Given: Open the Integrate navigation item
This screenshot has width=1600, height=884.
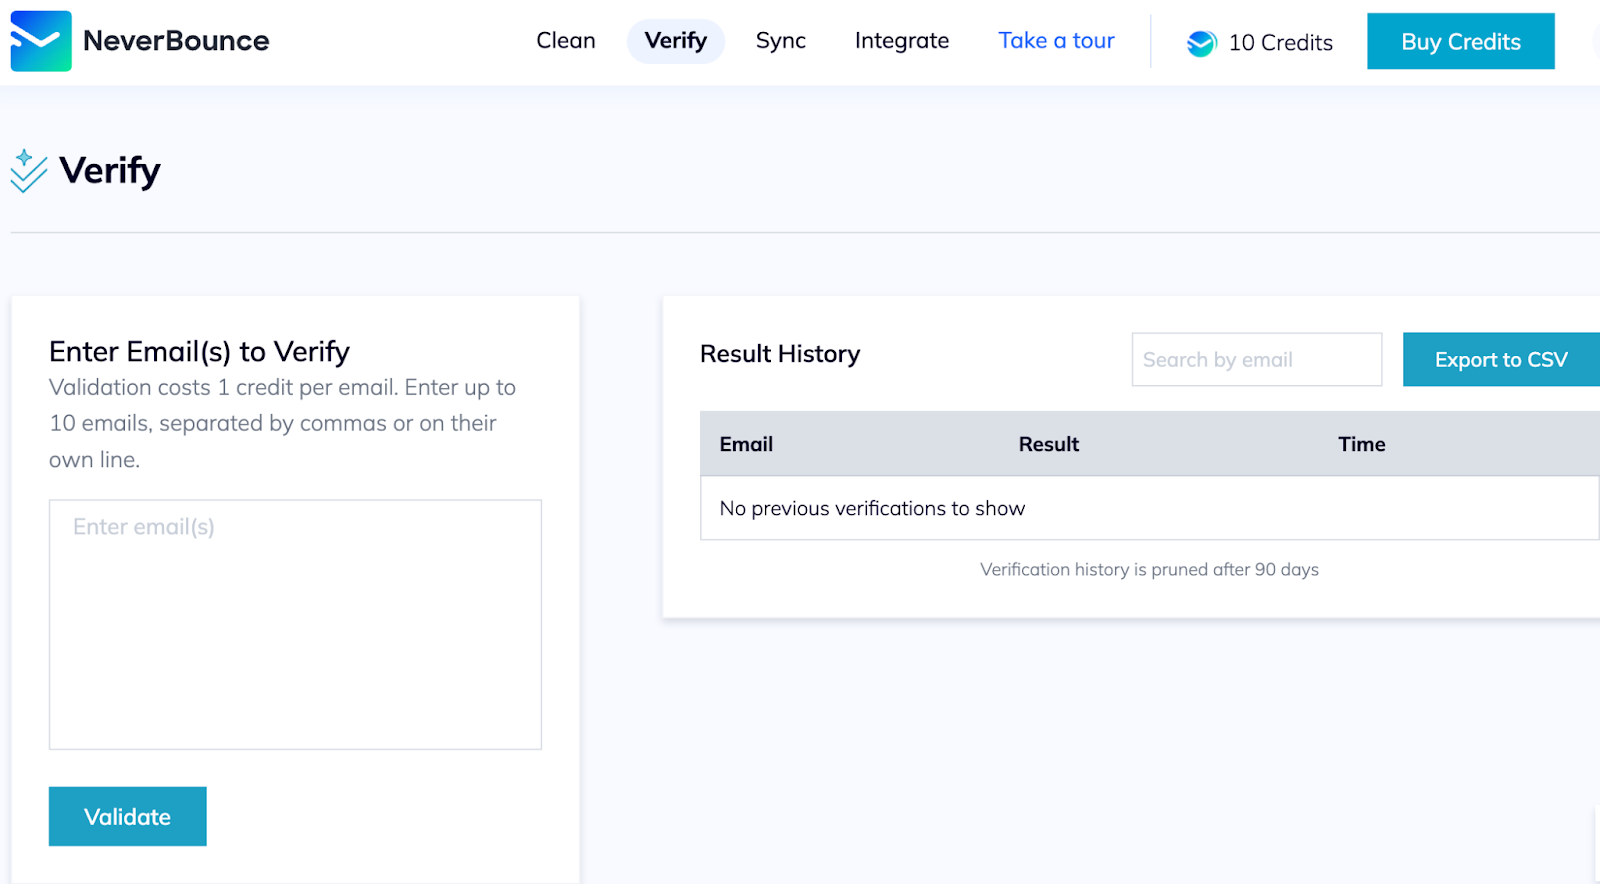Looking at the screenshot, I should [901, 41].
